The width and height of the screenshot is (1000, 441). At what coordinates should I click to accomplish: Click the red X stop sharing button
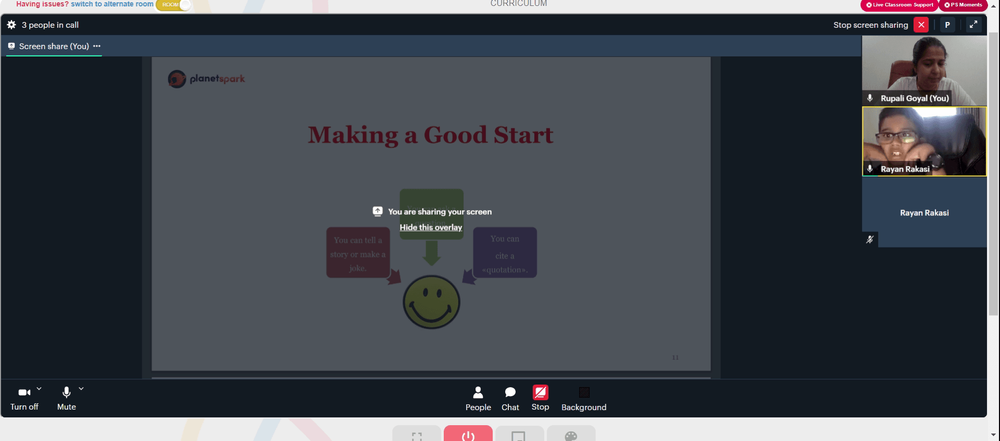pos(921,25)
